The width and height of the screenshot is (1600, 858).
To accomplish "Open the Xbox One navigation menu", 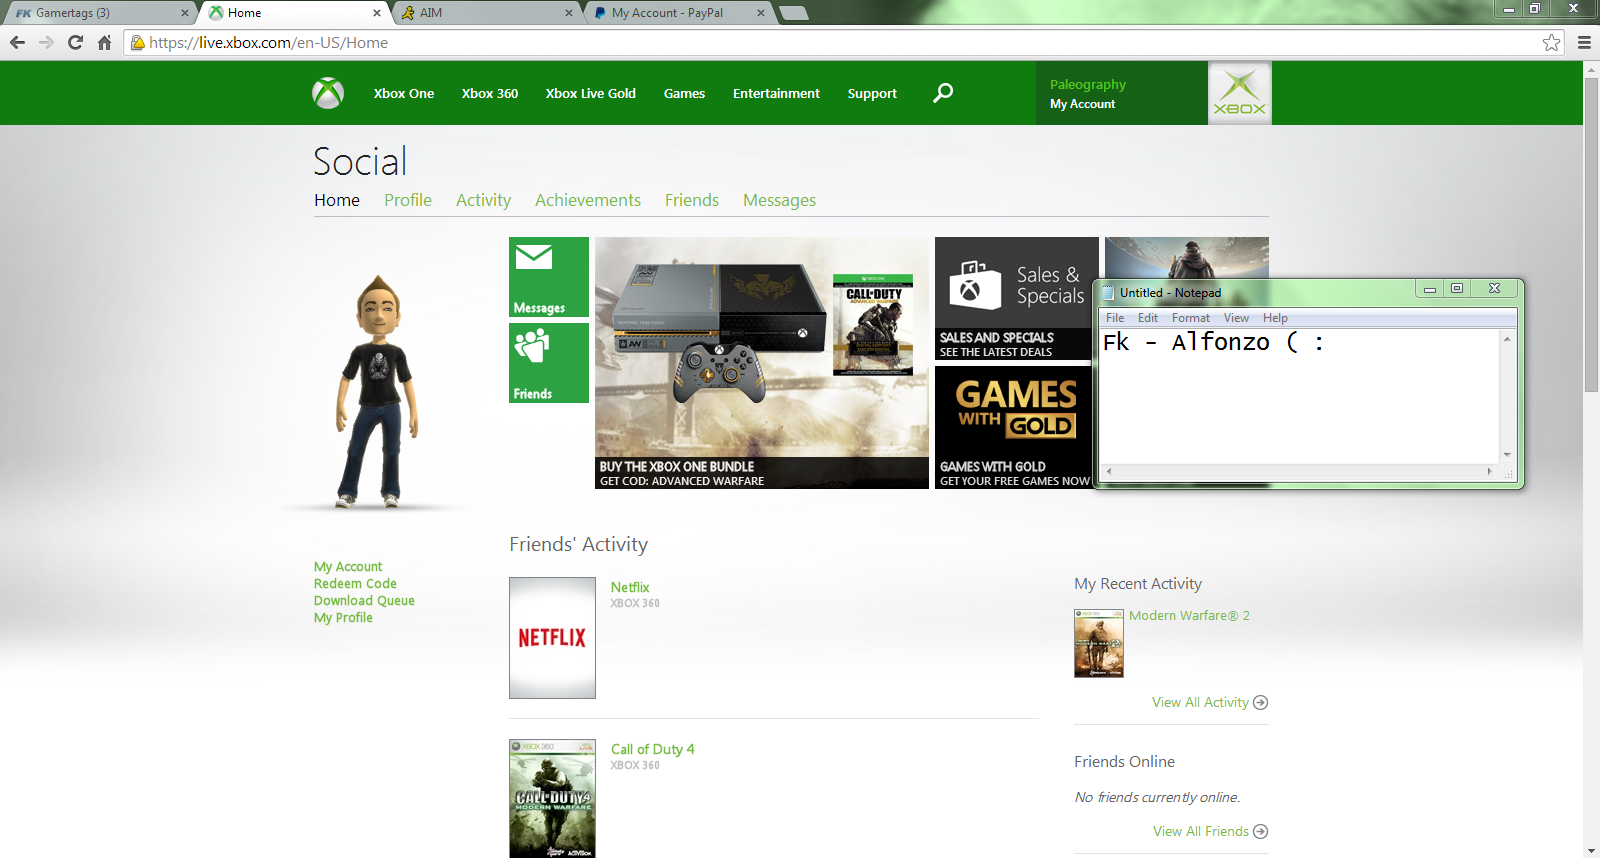I will 404,93.
